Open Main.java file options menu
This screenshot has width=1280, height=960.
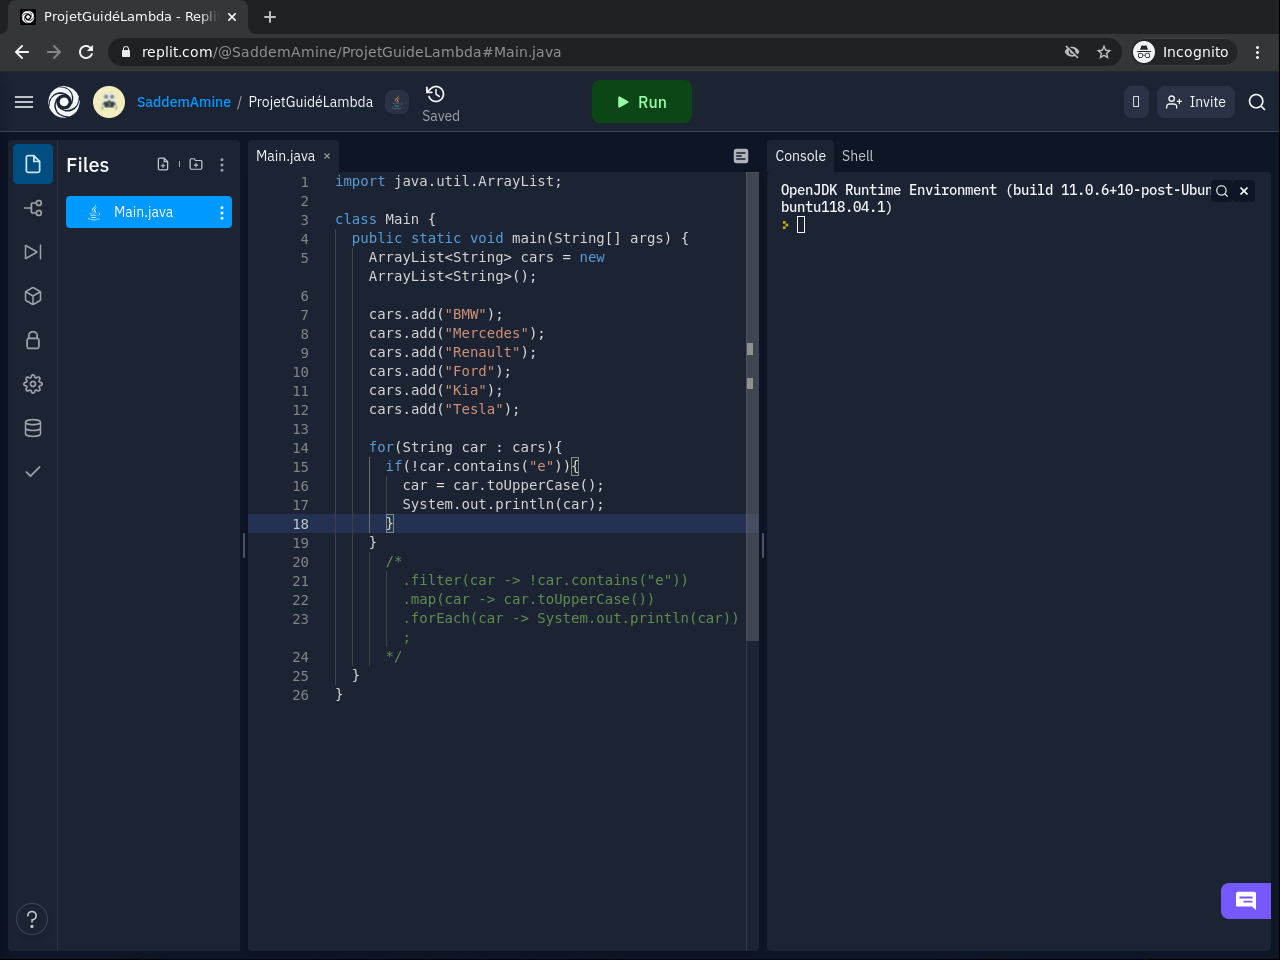pyautogui.click(x=222, y=212)
